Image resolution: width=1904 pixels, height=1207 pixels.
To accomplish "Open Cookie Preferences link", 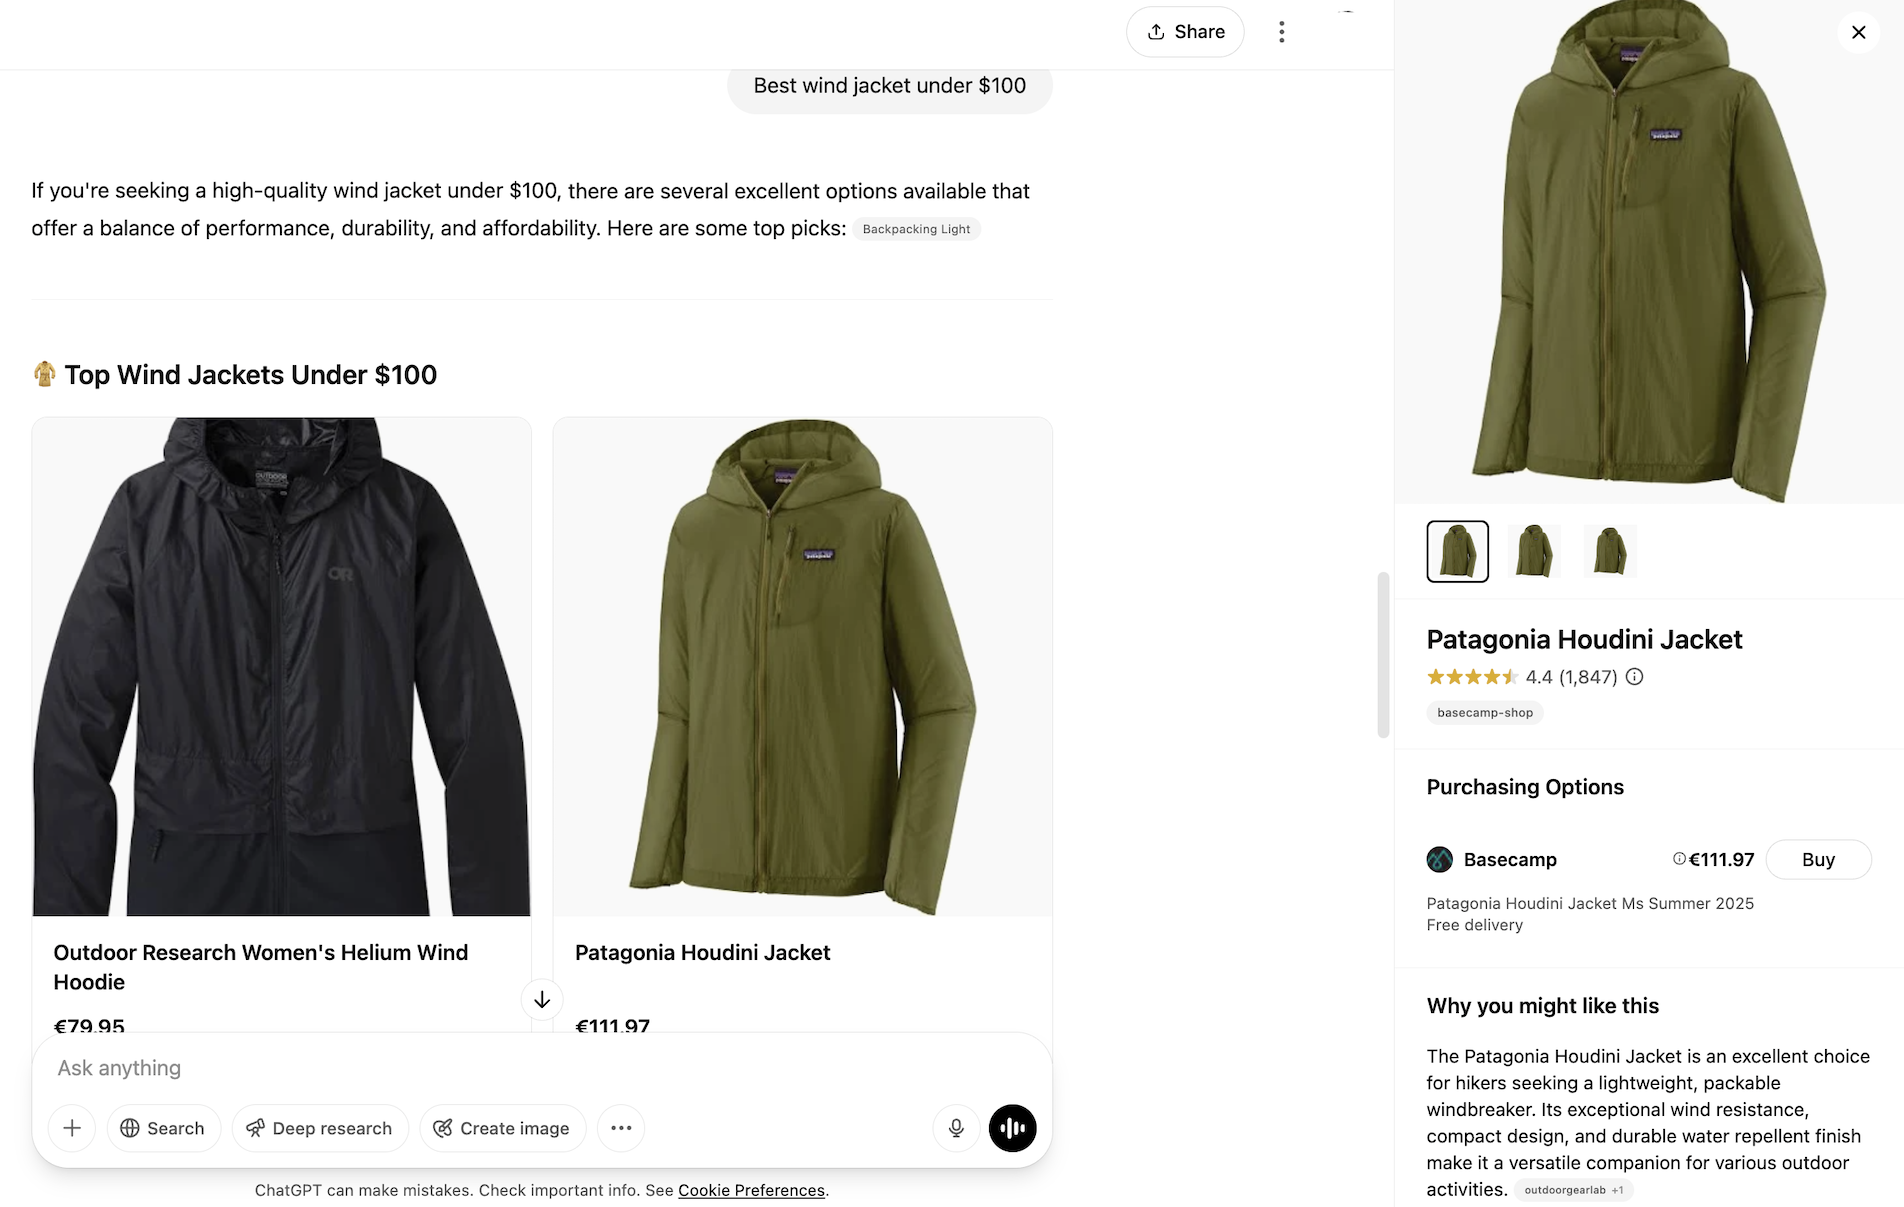I will coord(751,1190).
